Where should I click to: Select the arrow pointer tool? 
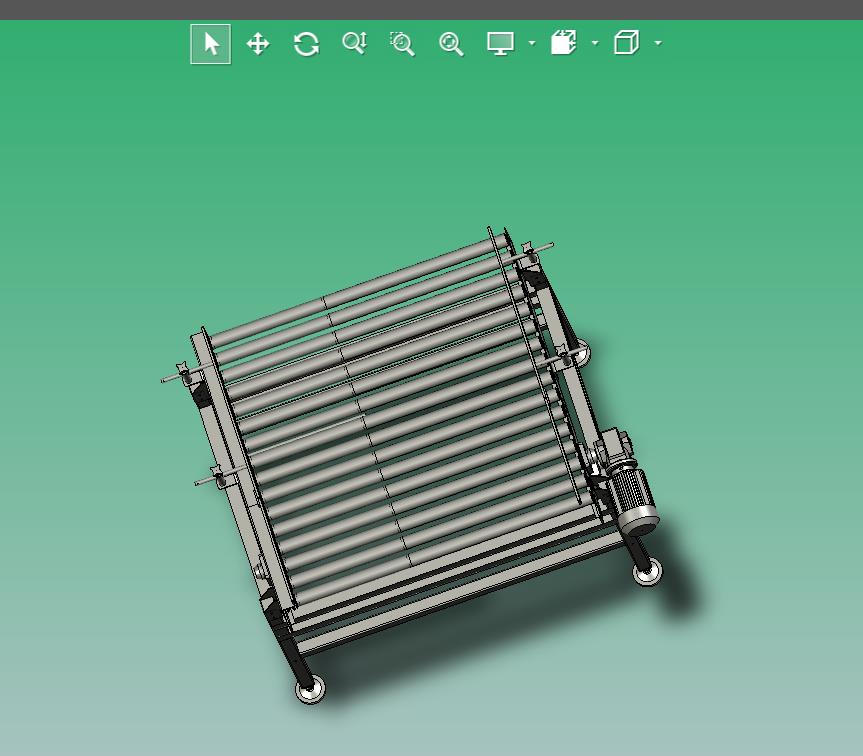[x=211, y=44]
